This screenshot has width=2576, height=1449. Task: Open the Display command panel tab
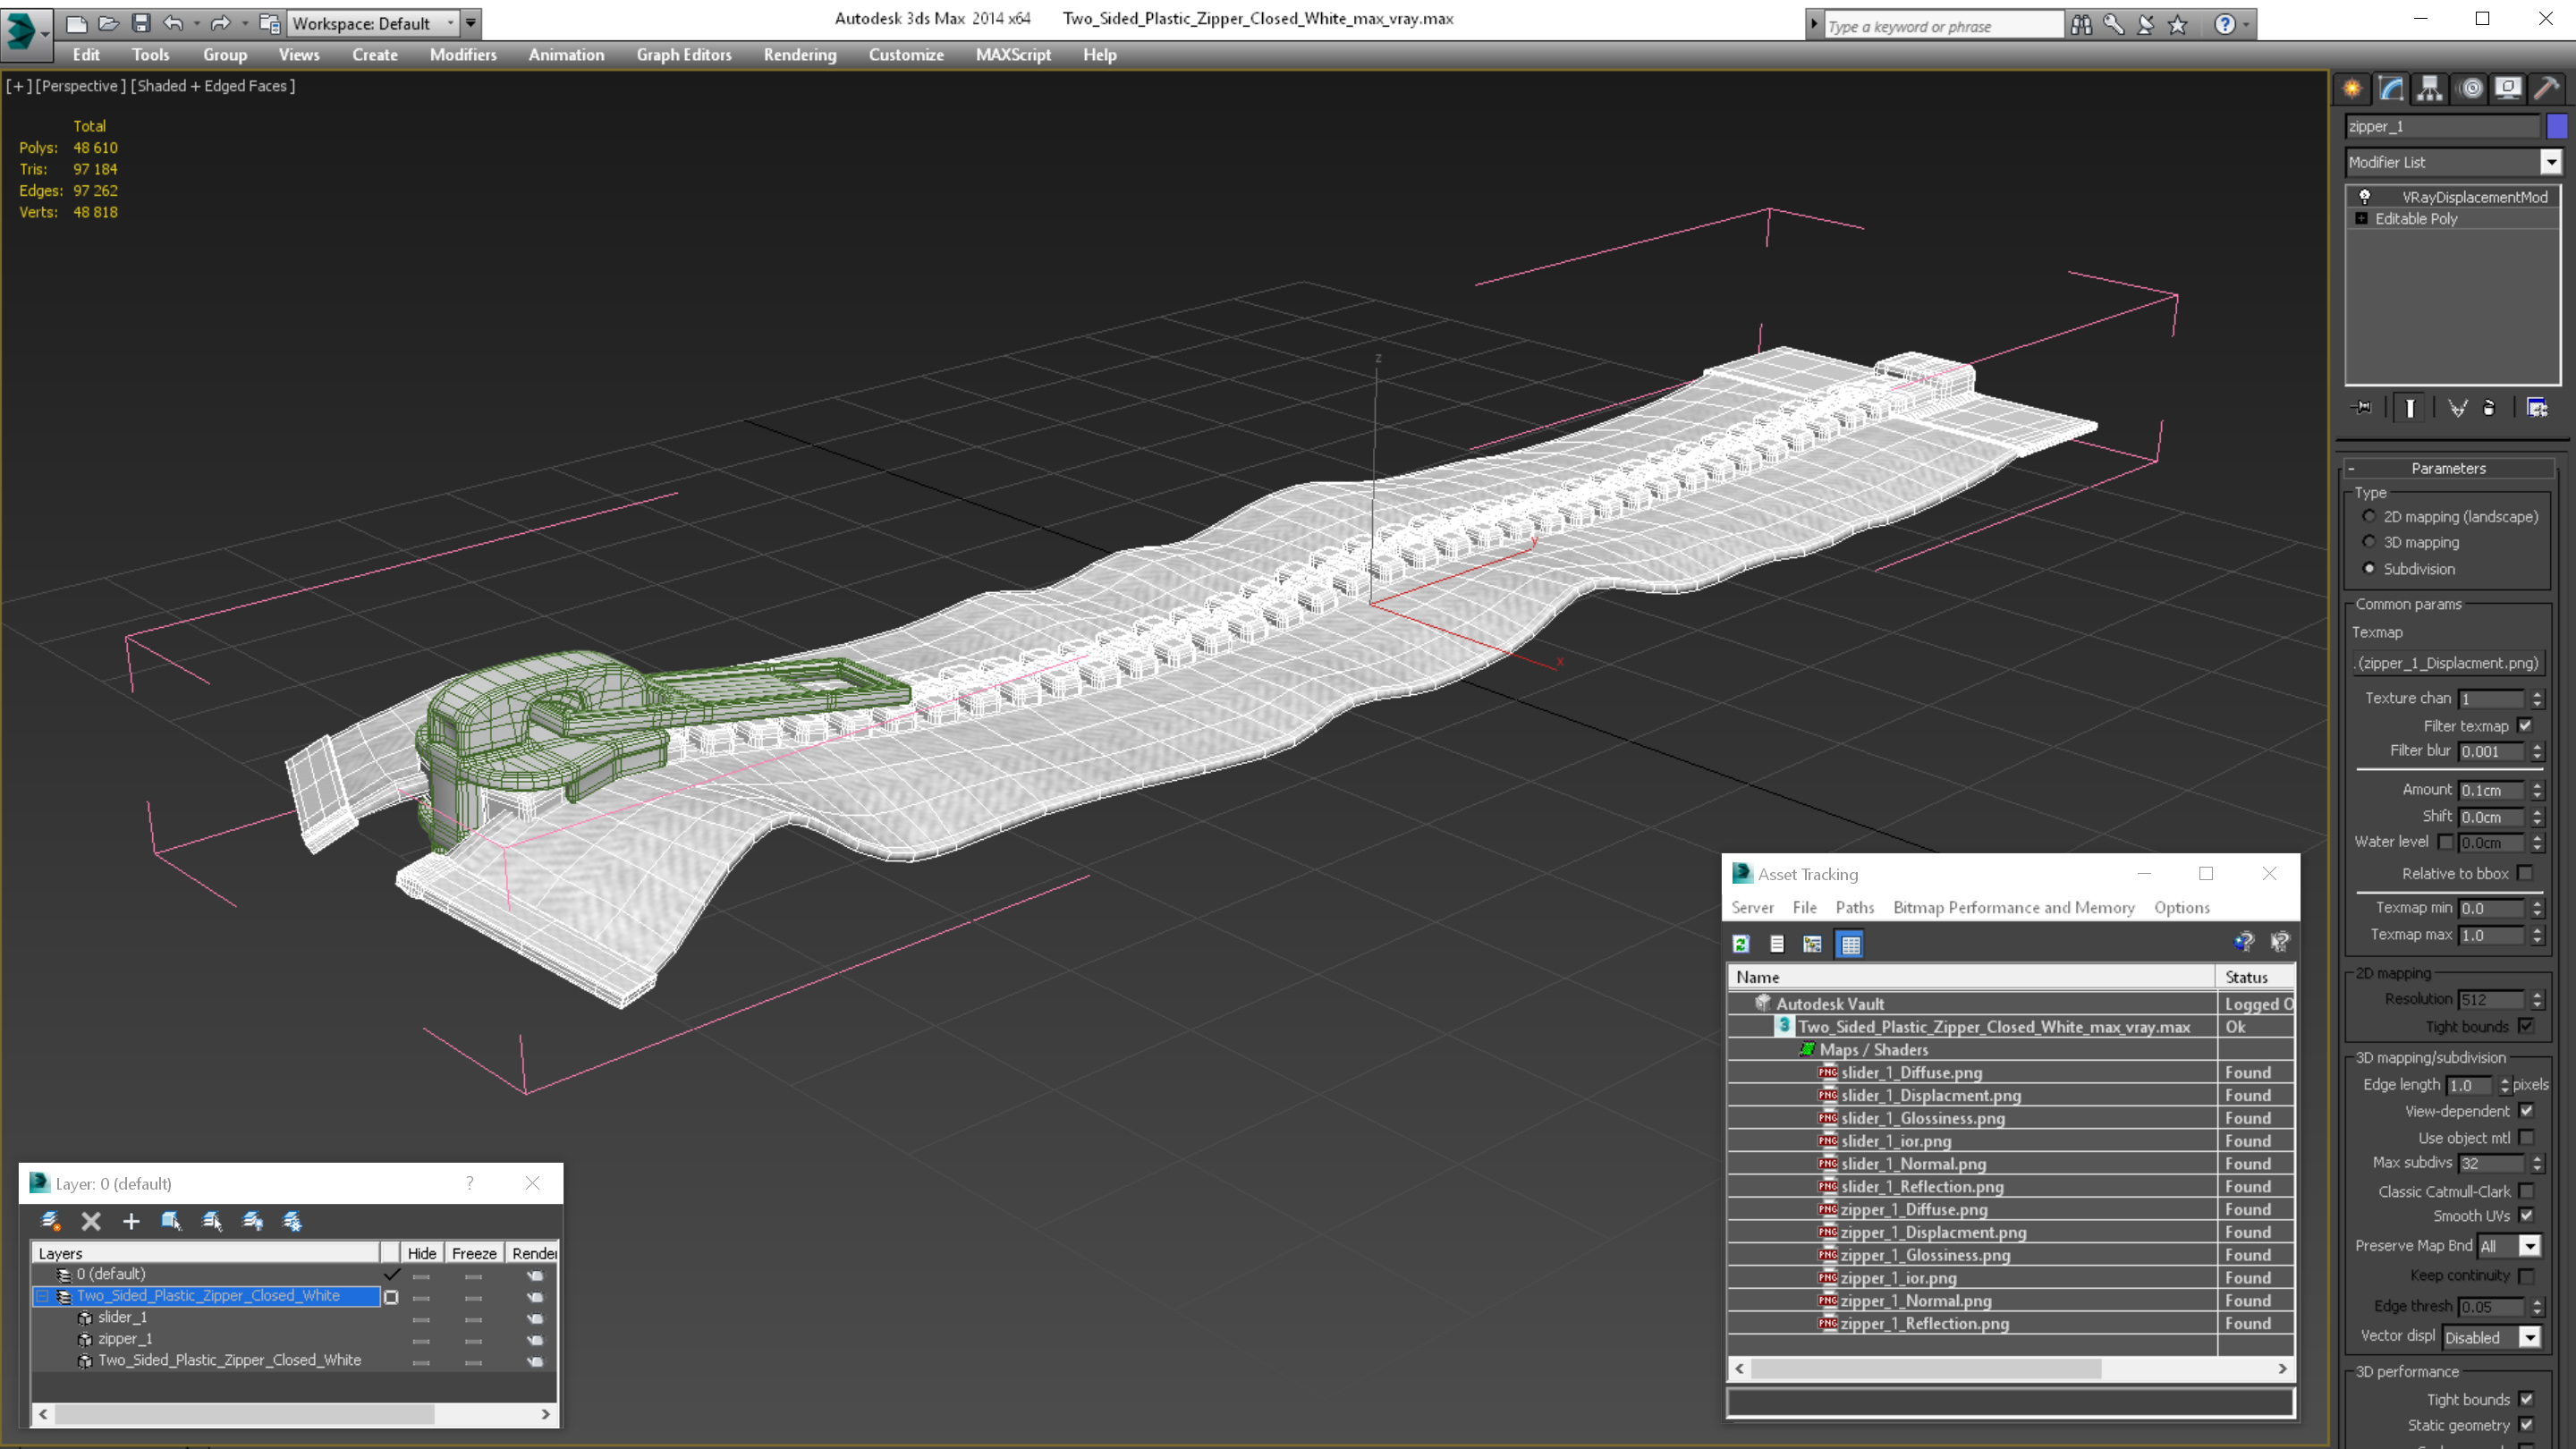(x=2508, y=89)
